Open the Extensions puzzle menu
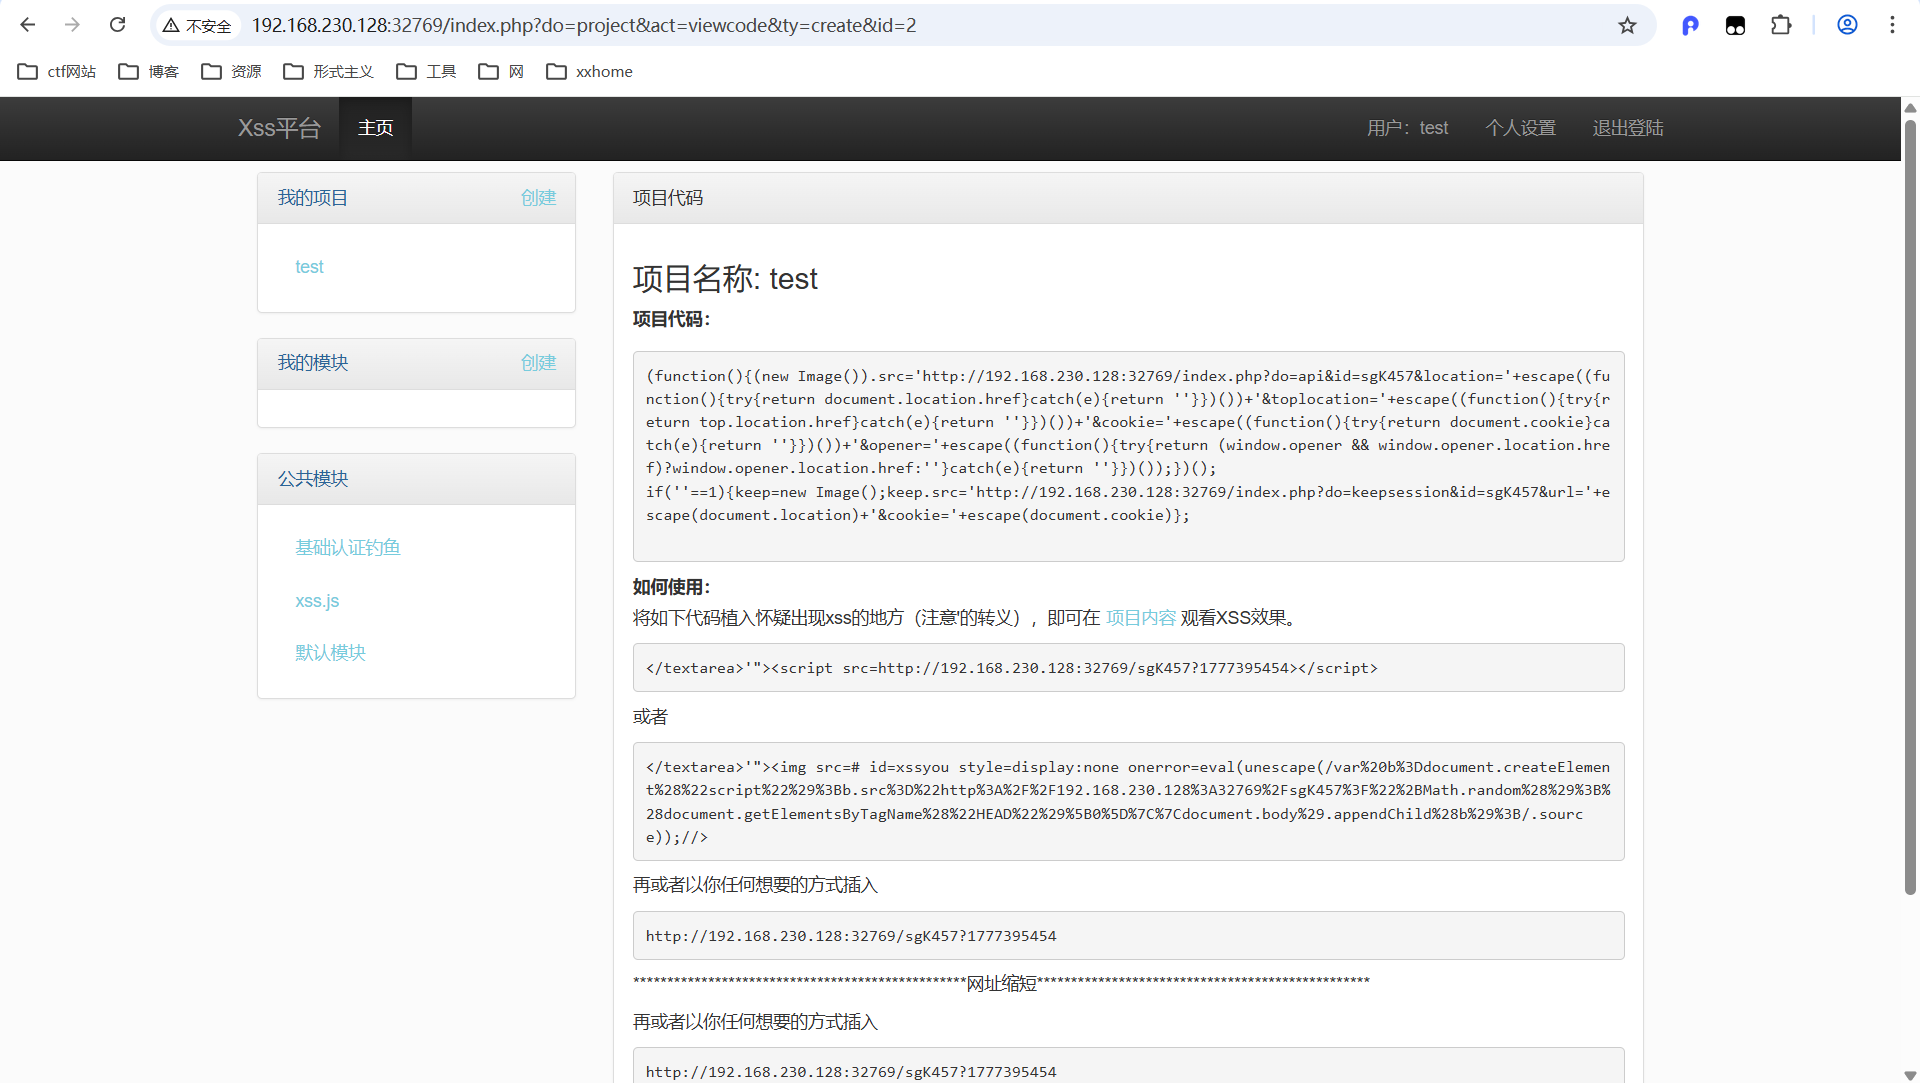The image size is (1920, 1083). (x=1781, y=25)
